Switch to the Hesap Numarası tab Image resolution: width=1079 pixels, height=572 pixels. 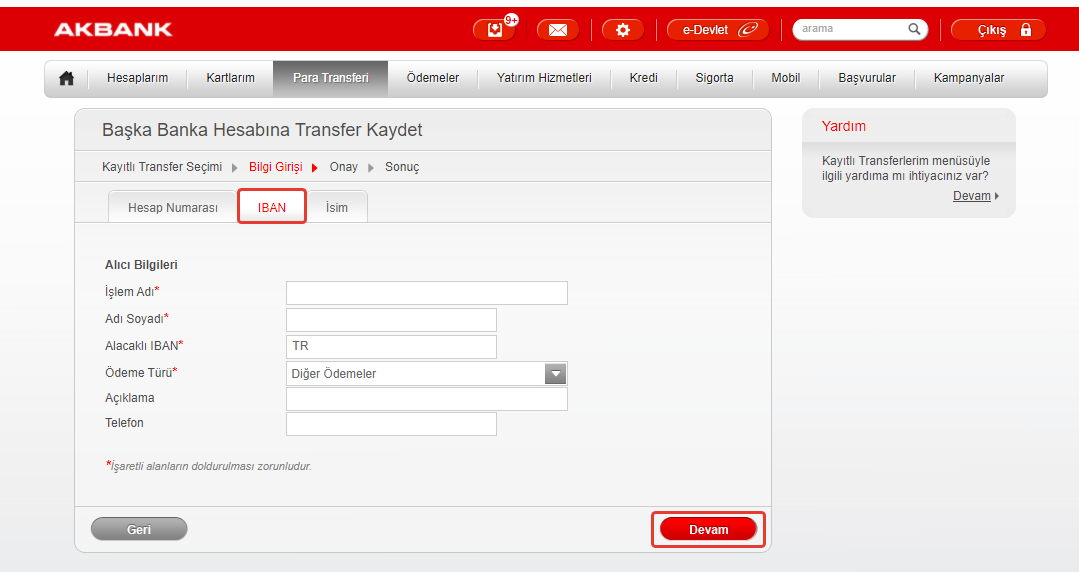coord(173,208)
